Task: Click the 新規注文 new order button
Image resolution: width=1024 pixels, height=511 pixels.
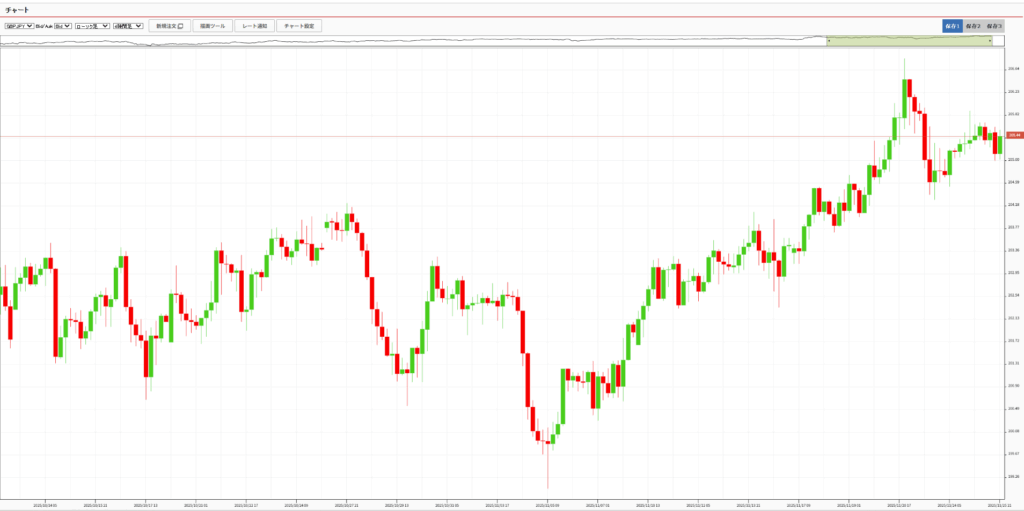Action: [x=169, y=25]
